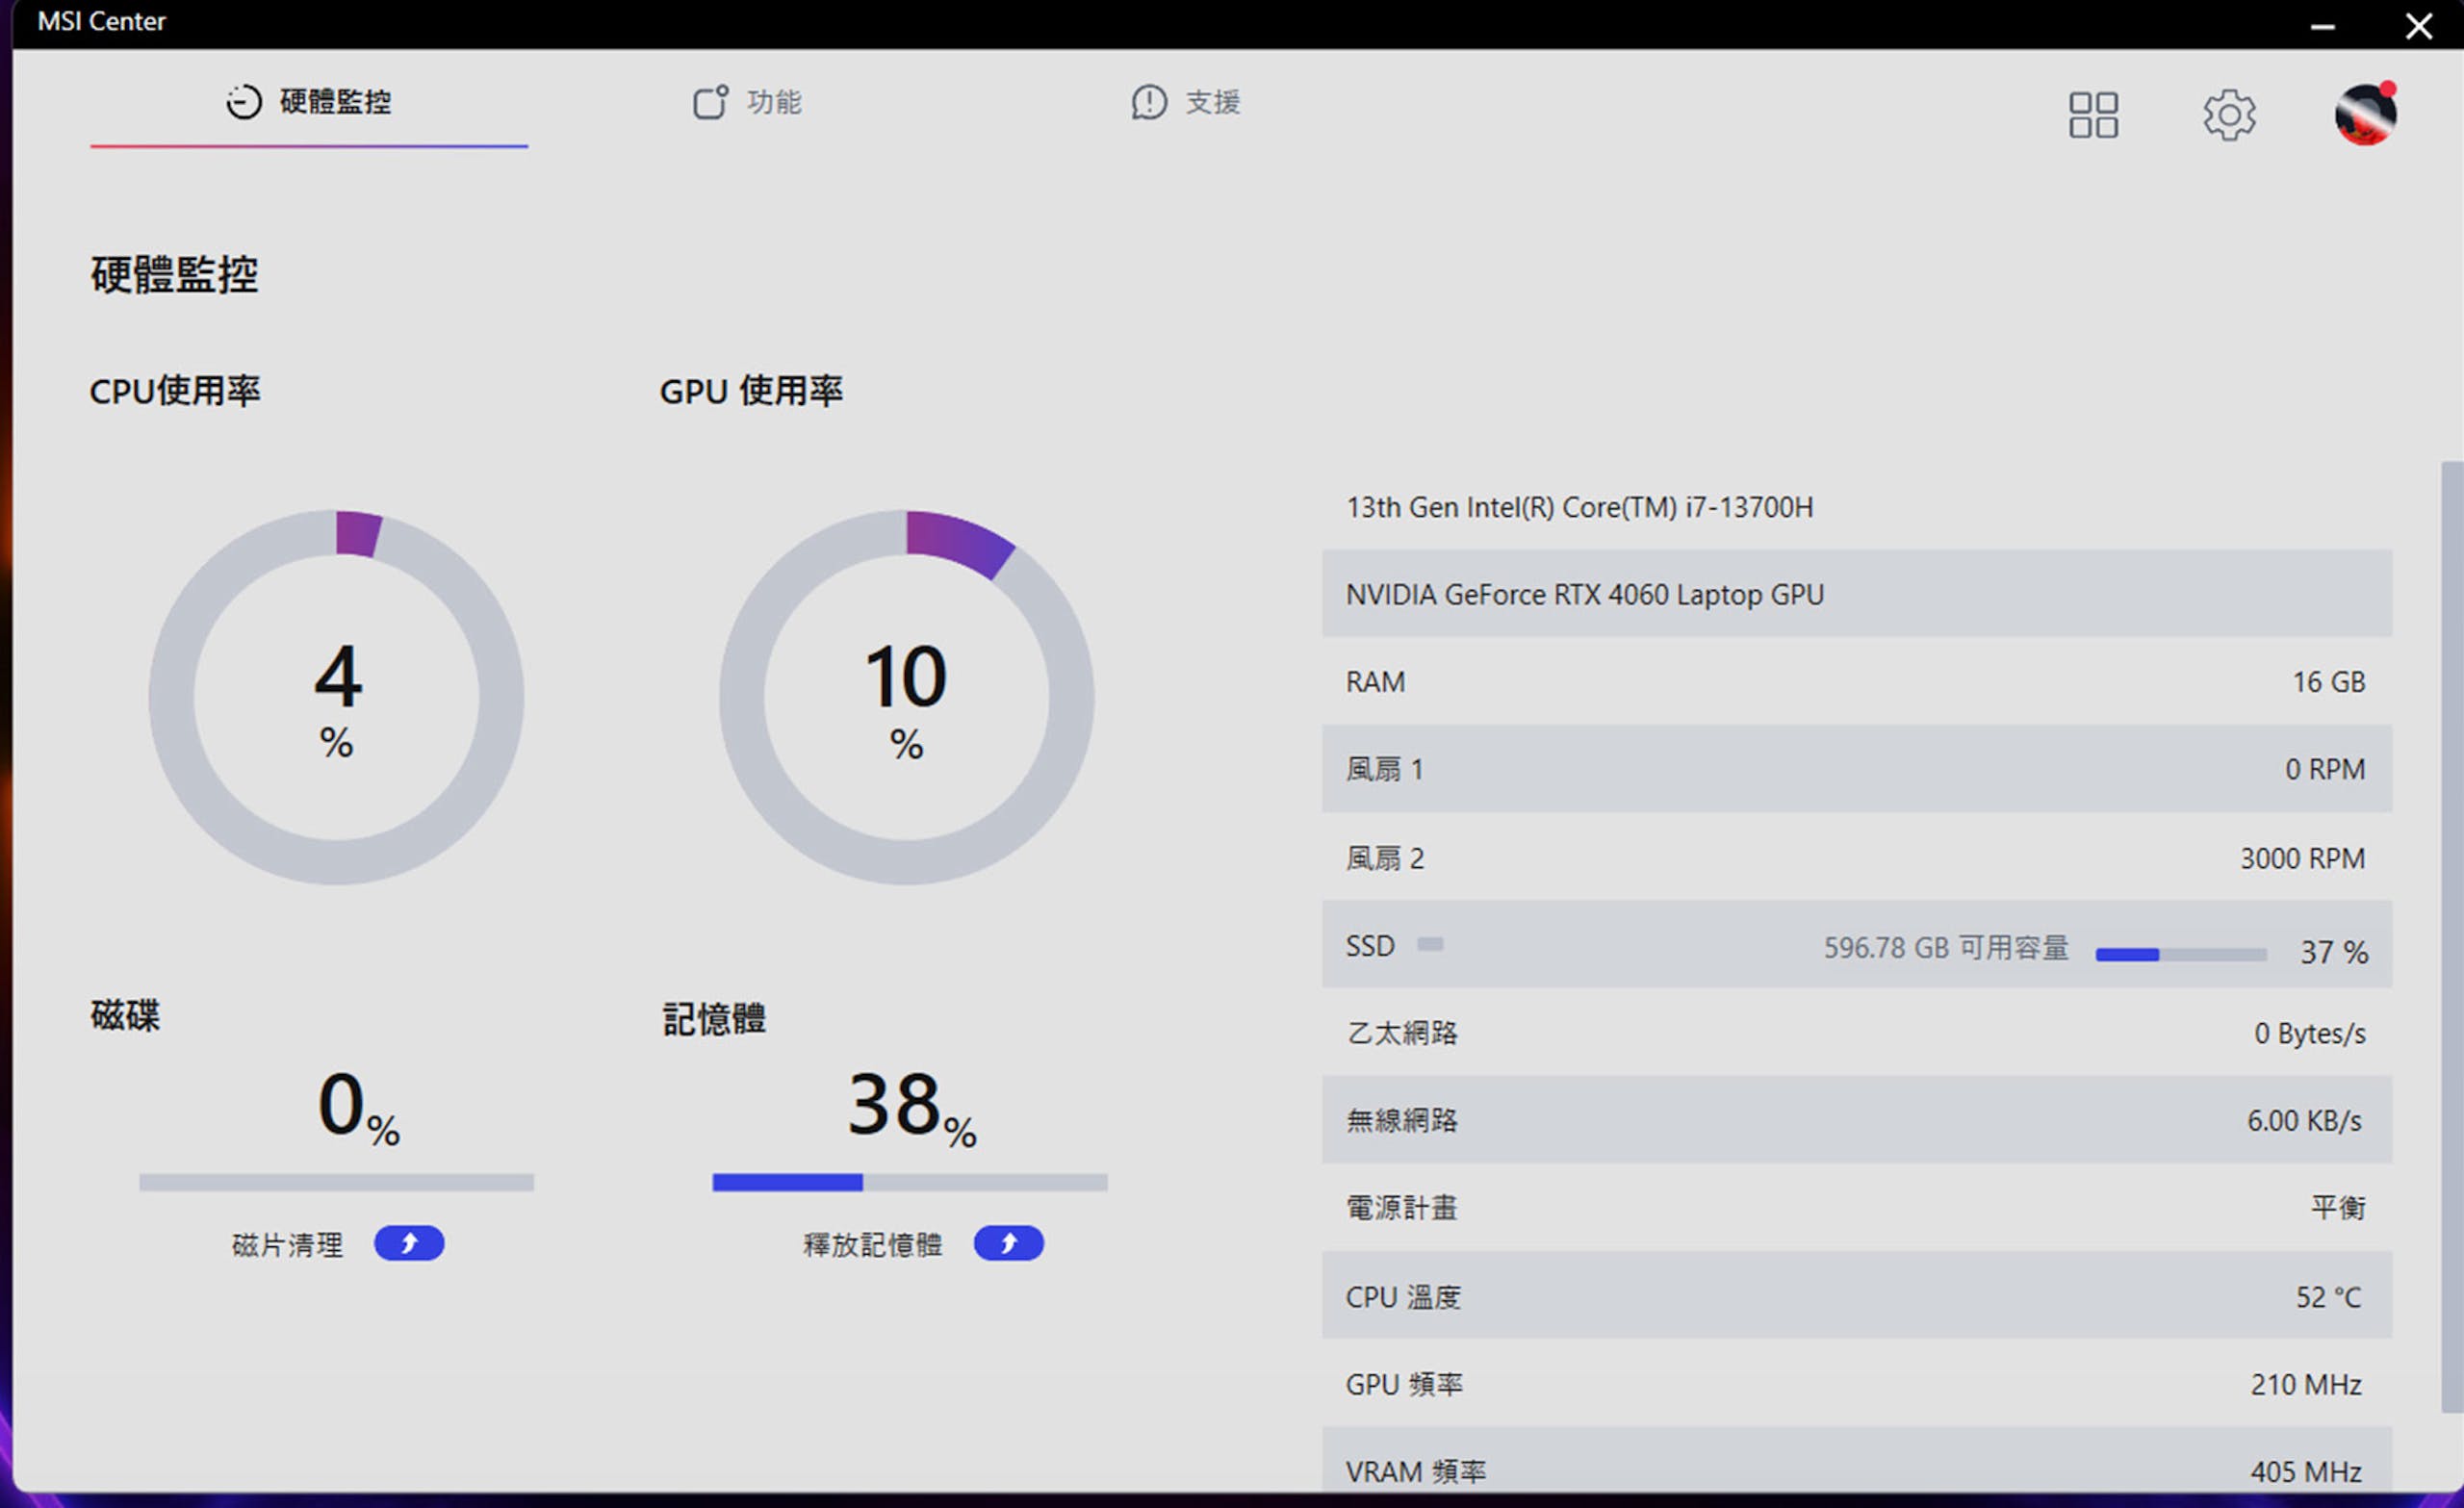Click the 電源計畫 平衡 value

click(2338, 1207)
